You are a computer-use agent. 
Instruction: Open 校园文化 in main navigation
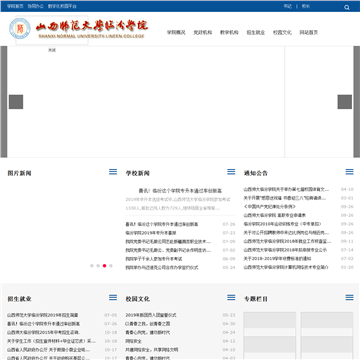(282, 33)
